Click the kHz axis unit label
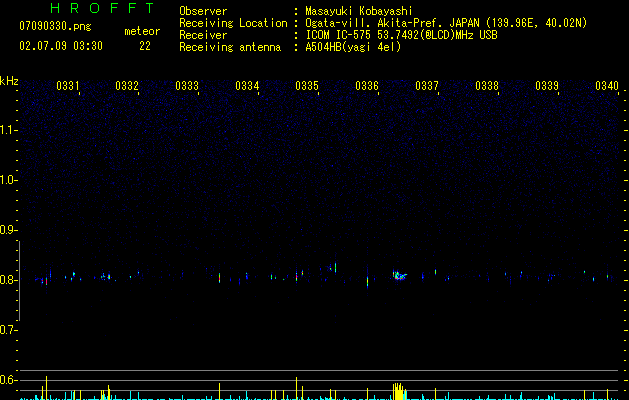 [9, 81]
